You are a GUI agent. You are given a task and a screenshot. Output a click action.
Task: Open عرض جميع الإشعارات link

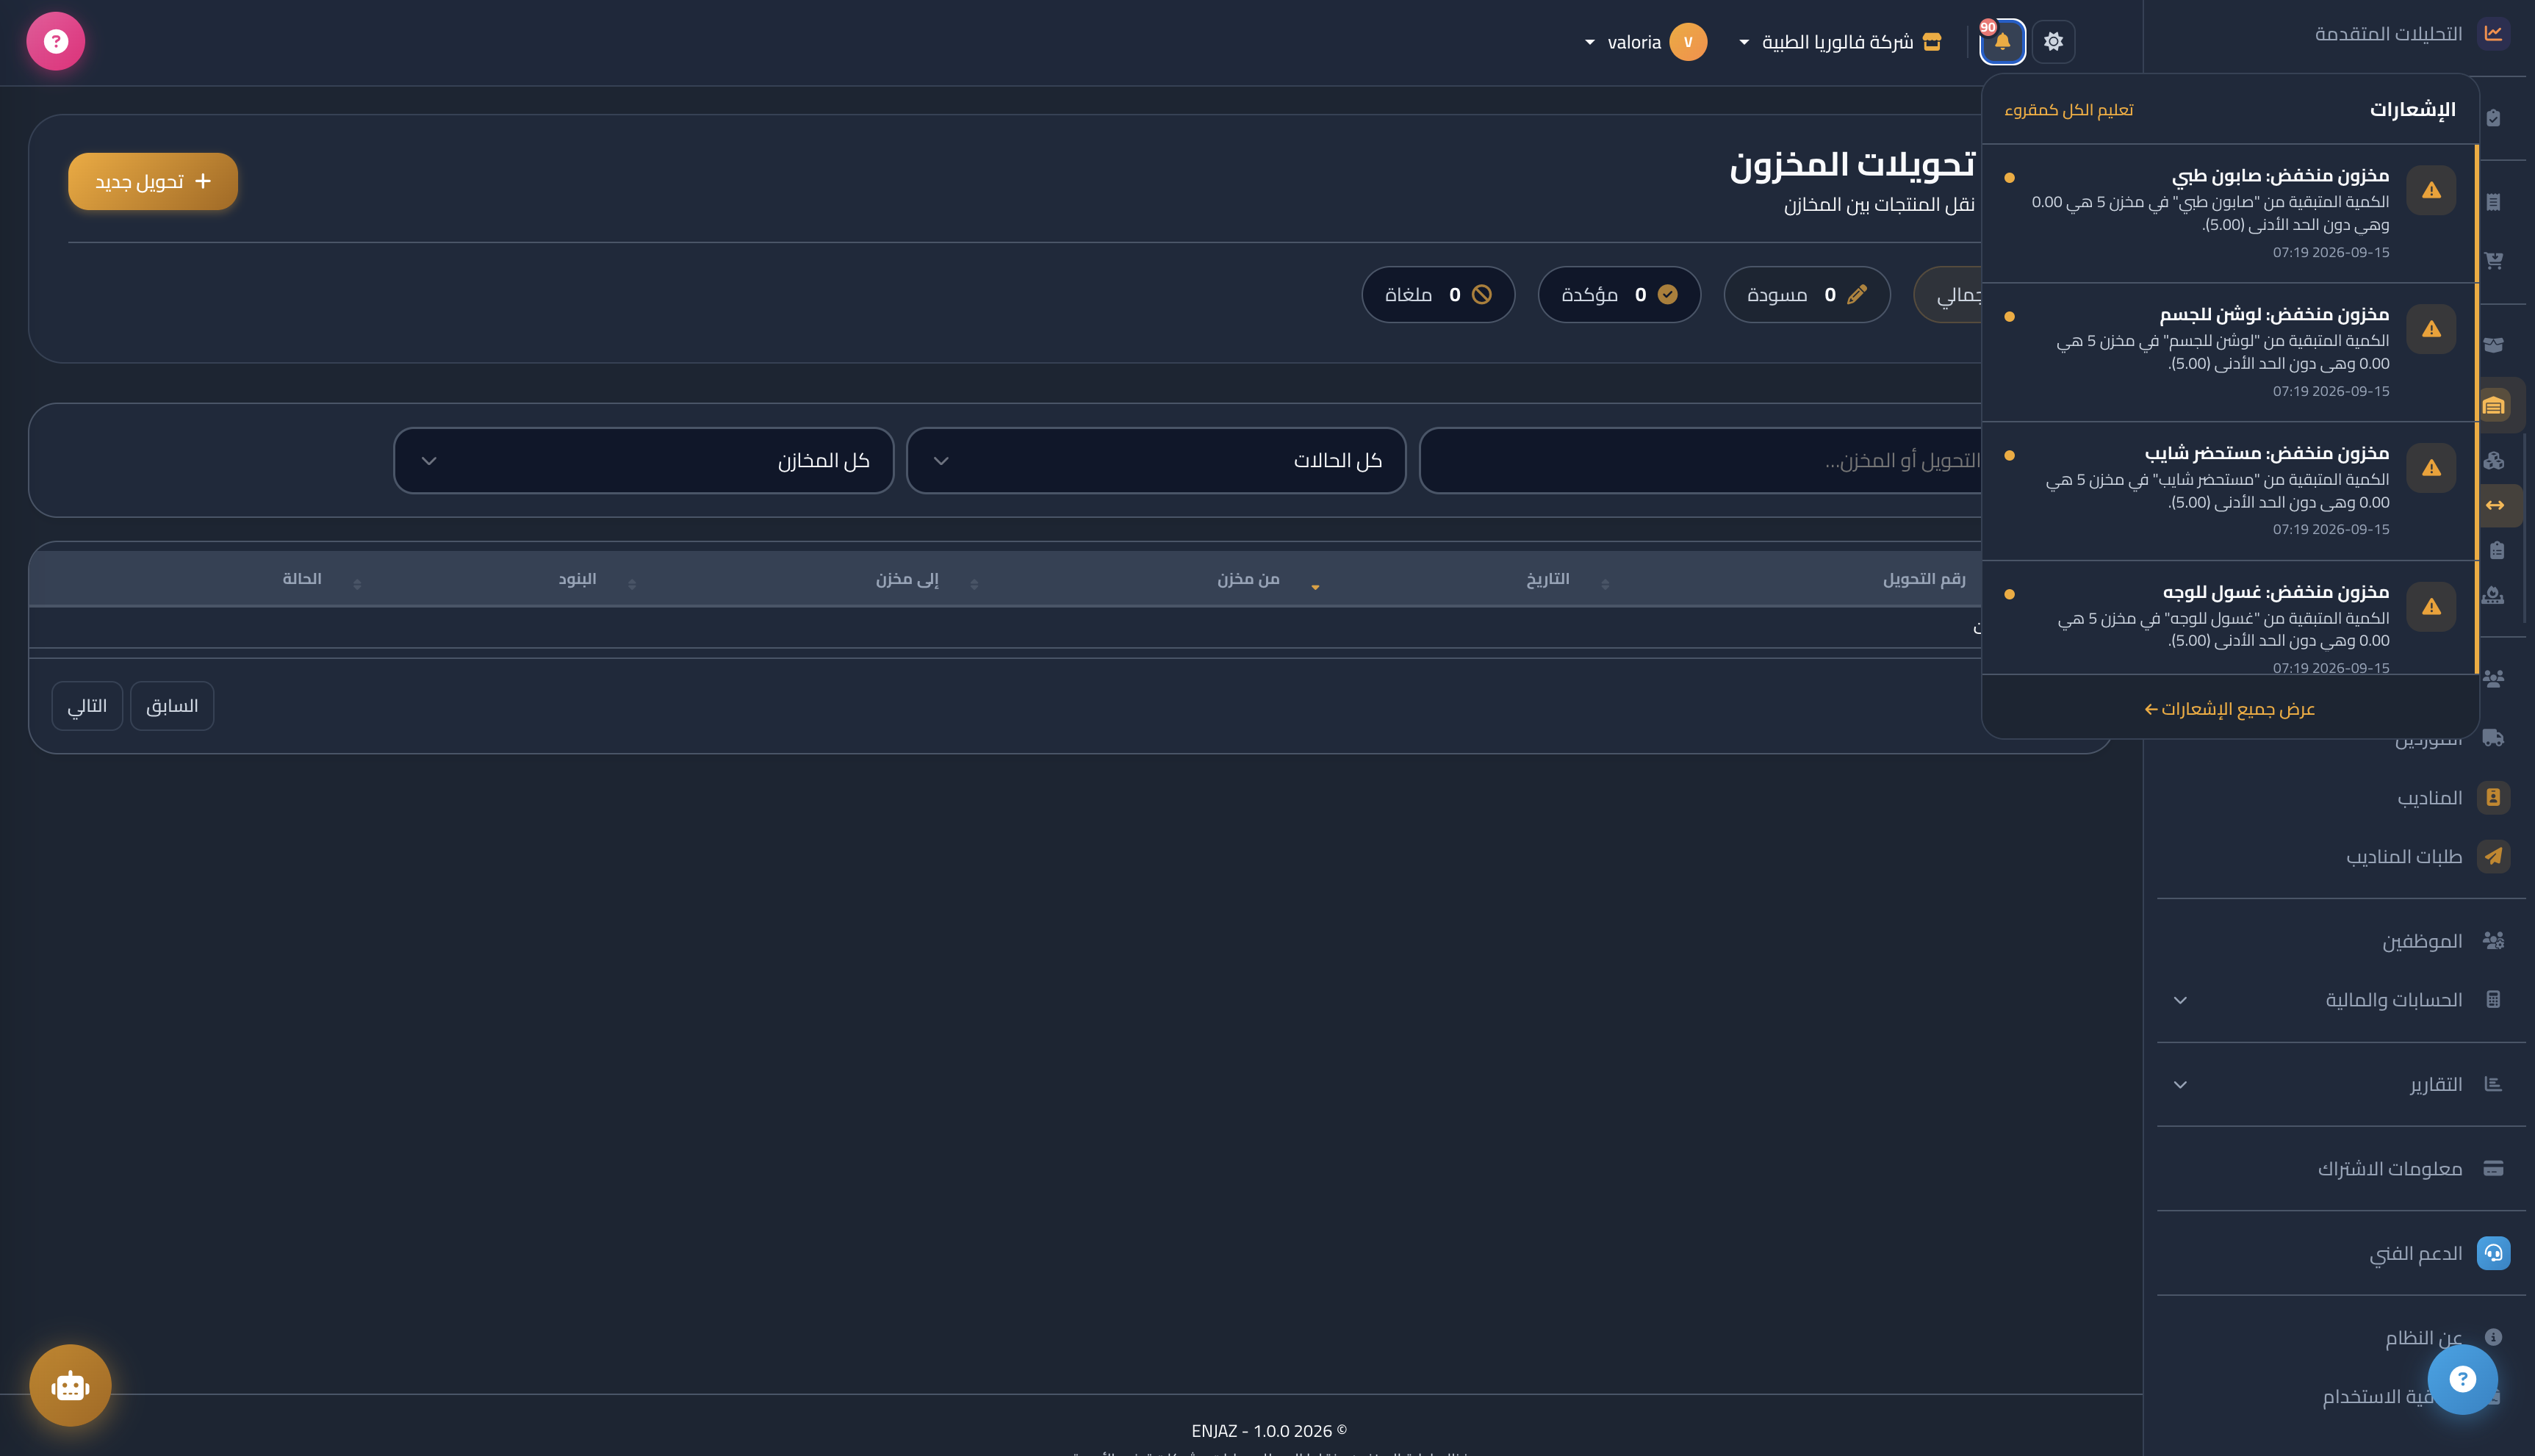pyautogui.click(x=2229, y=709)
